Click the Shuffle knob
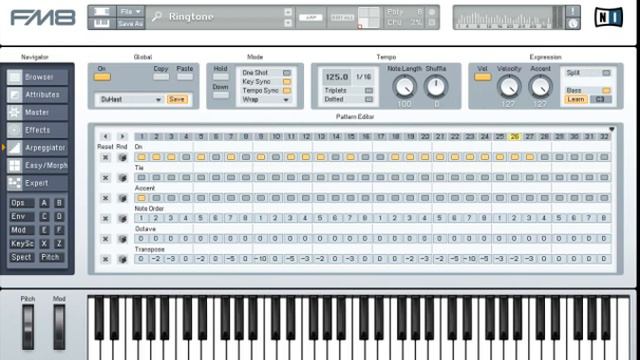The height and width of the screenshot is (360, 640). (x=436, y=87)
